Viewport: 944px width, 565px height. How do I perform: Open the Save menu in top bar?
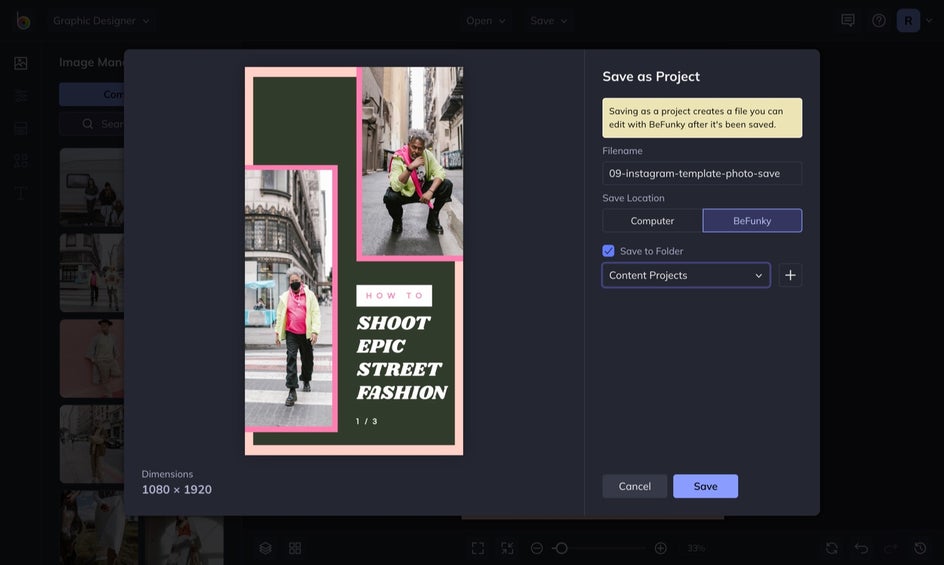click(x=549, y=20)
